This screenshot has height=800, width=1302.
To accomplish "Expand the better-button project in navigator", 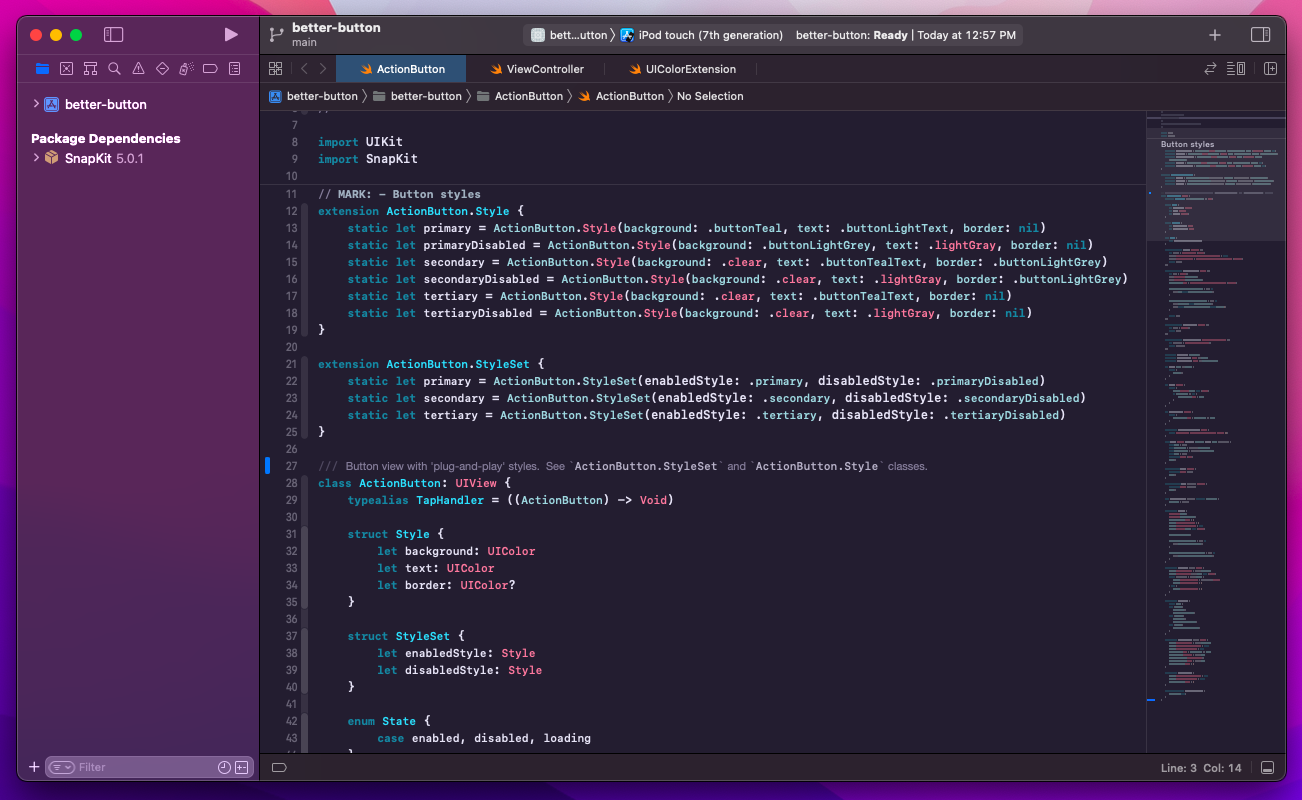I will point(36,104).
